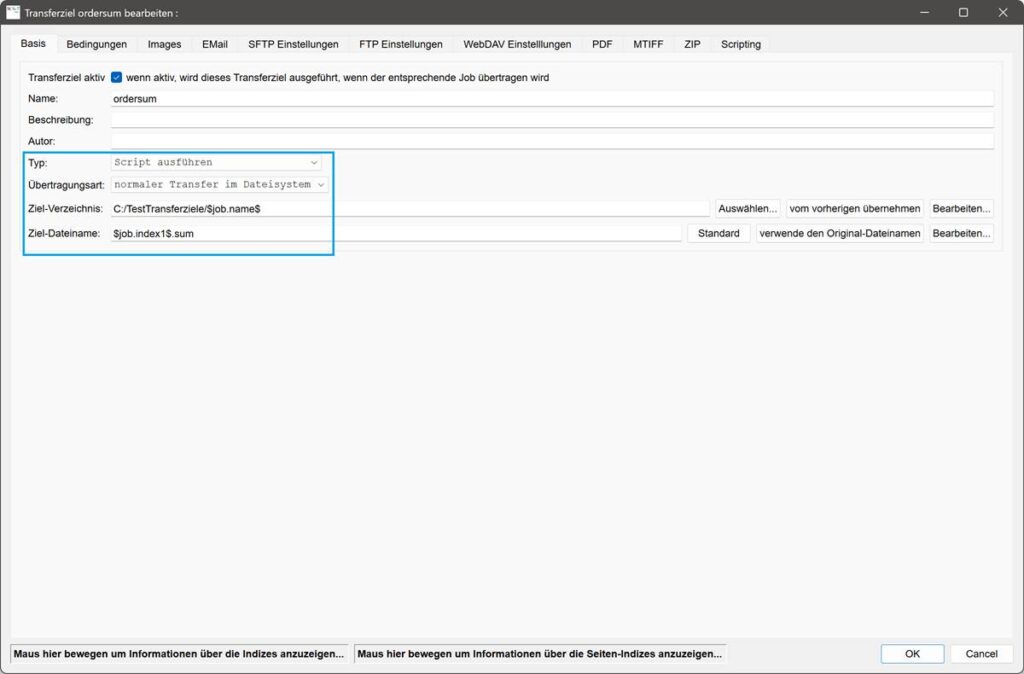Select the SFTP Einstellungen tab
1024x674 pixels.
[293, 44]
